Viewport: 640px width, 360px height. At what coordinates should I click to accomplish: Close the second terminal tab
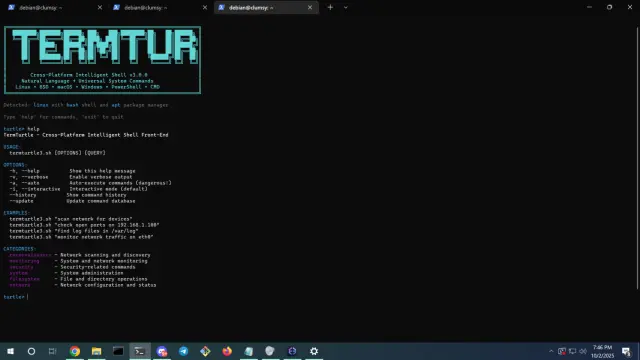[x=204, y=7]
